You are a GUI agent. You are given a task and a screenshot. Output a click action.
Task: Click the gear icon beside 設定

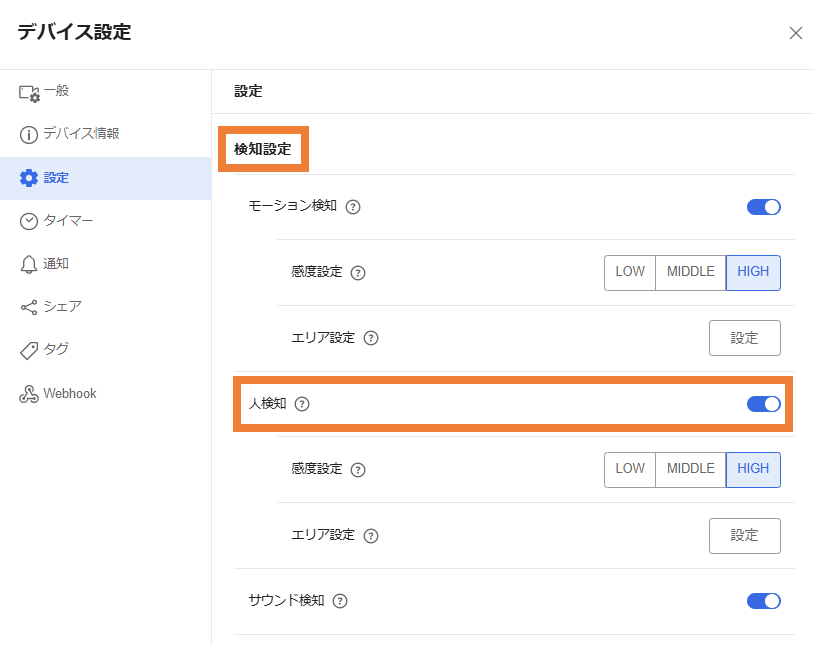point(29,178)
